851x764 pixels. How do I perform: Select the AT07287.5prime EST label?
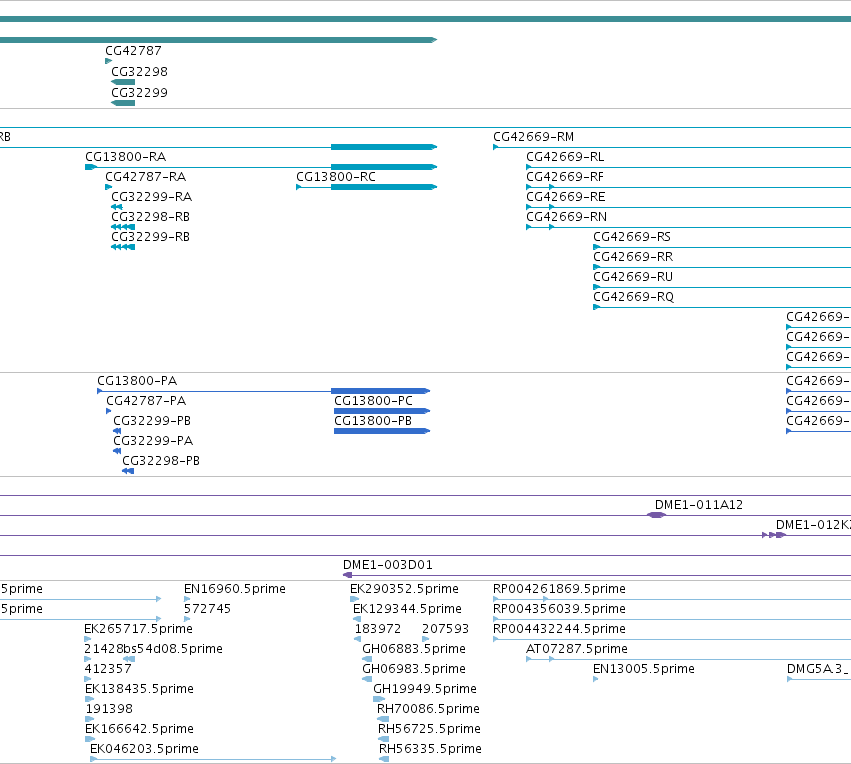click(577, 650)
